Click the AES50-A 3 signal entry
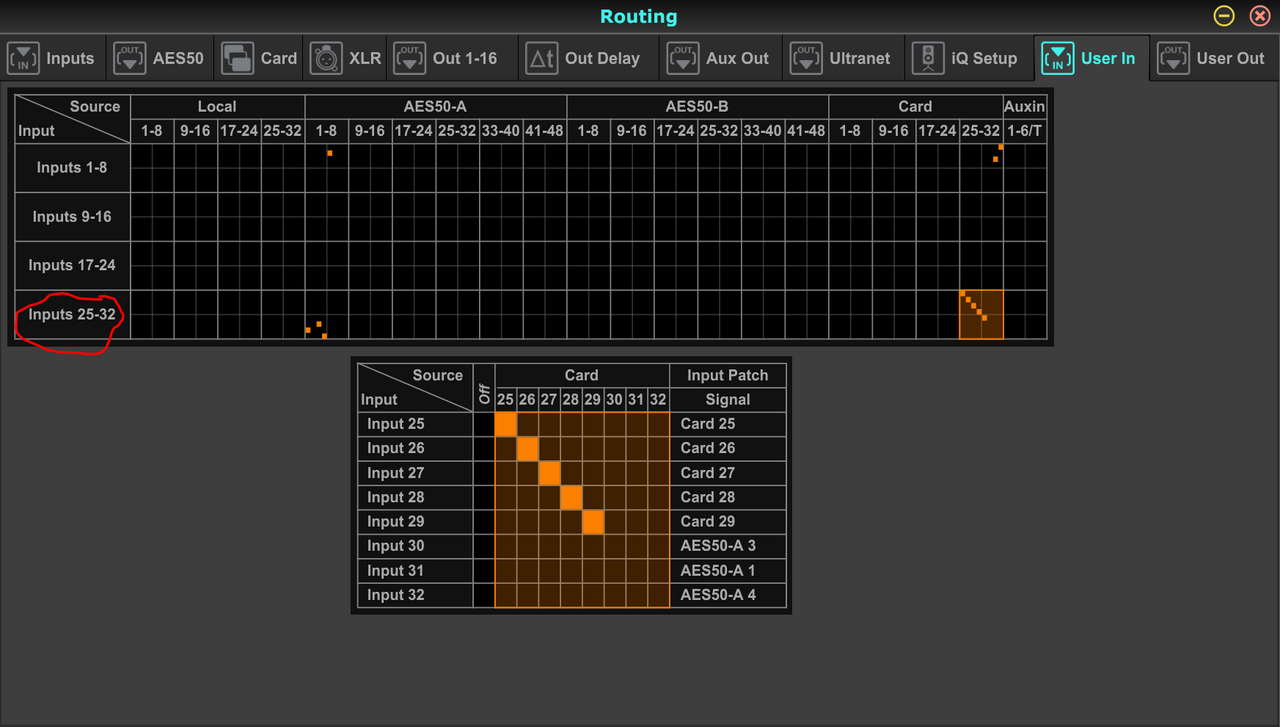1280x727 pixels. (x=728, y=546)
